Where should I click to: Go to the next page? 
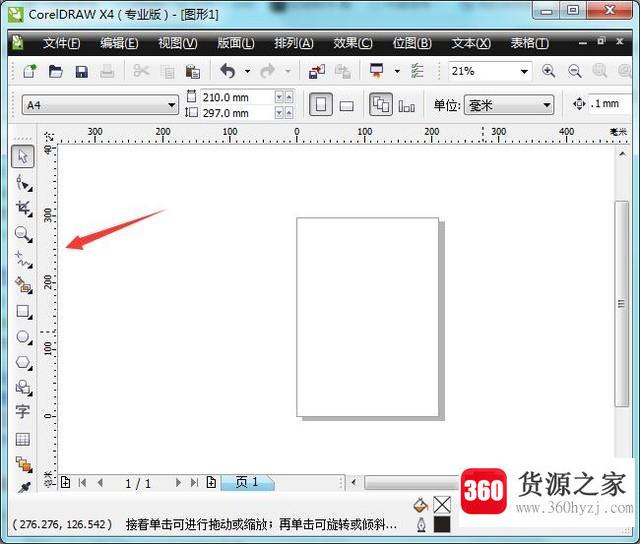point(178,483)
